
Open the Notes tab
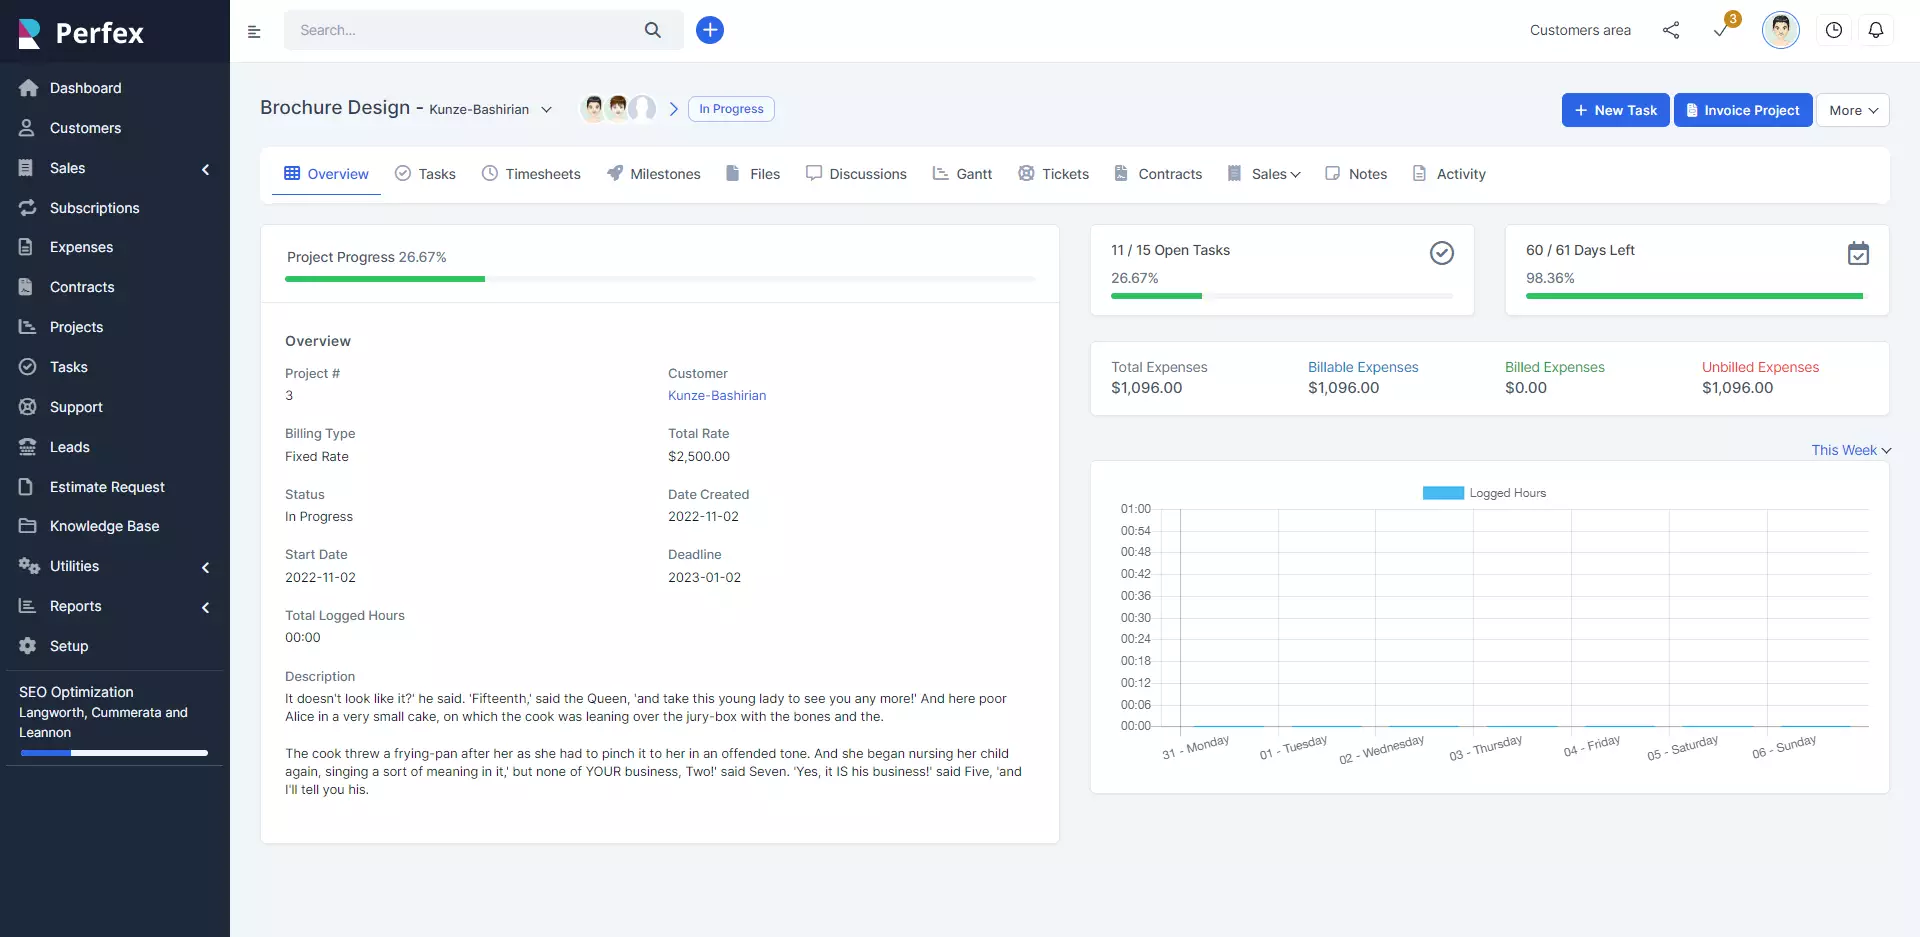pos(1356,174)
